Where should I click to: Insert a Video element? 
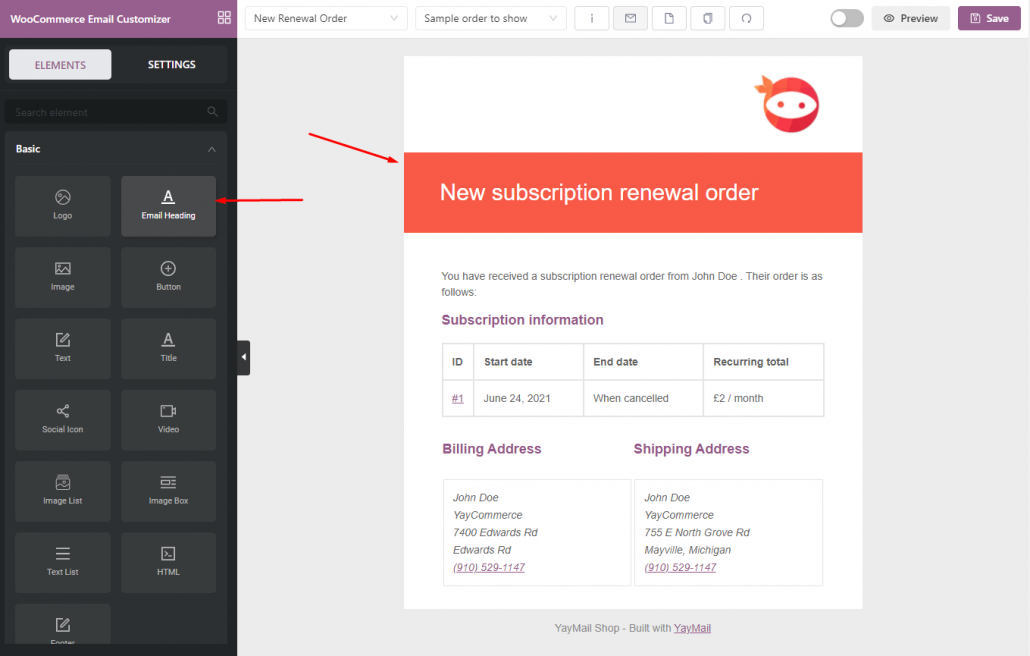tap(168, 420)
